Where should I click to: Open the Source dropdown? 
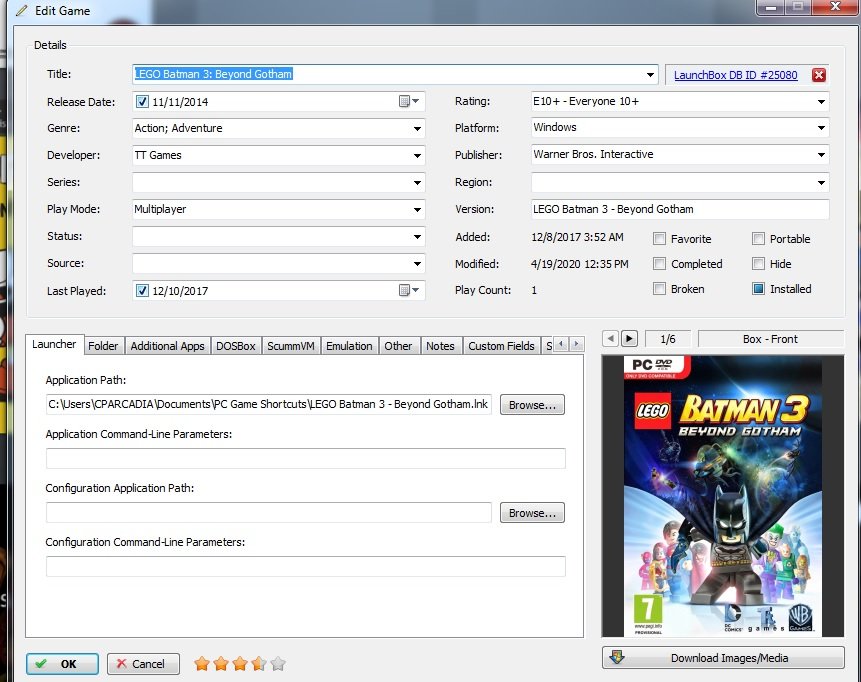(x=417, y=264)
